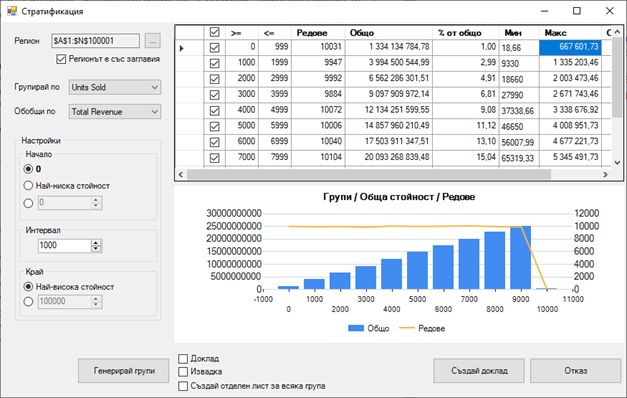This screenshot has height=398, width=627.
Task: Click the 'Макс' column header
Action: pos(570,33)
